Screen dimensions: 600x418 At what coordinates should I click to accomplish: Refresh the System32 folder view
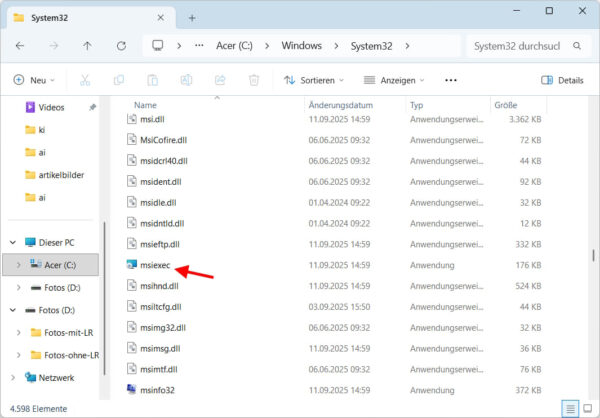click(x=121, y=46)
